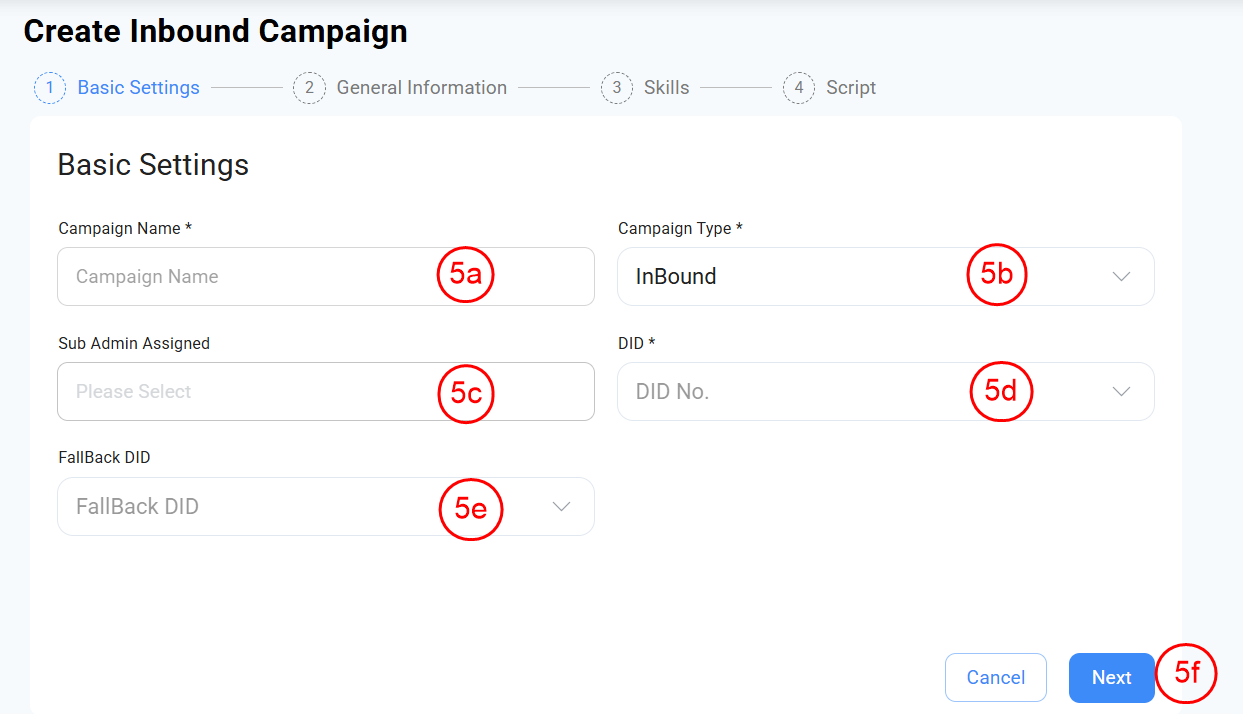1243x714 pixels.
Task: Click the red 5f annotation marker
Action: [1186, 674]
